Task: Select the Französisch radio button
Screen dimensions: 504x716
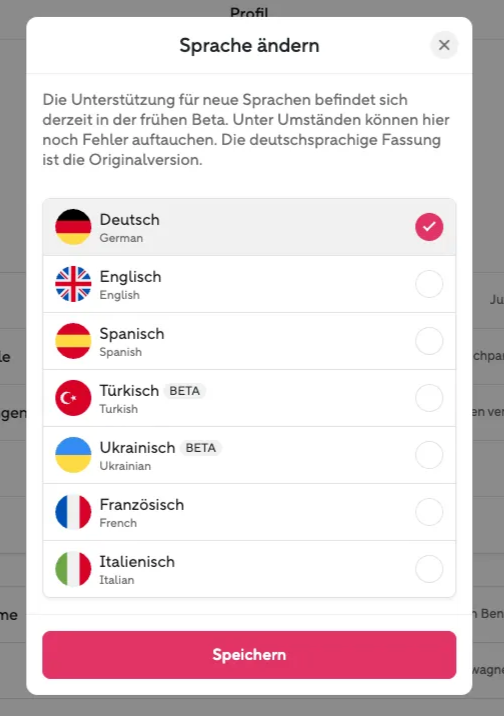Action: point(429,512)
